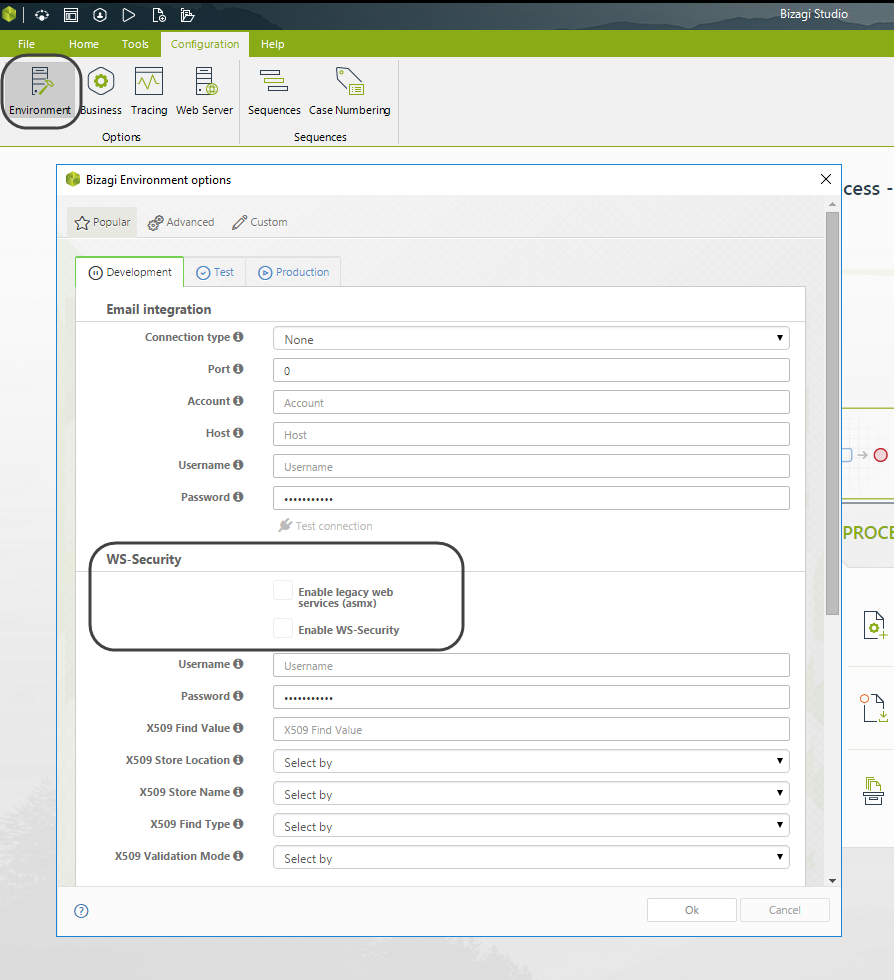Switch to Home ribbon tab
Image resolution: width=894 pixels, height=980 pixels.
(84, 44)
